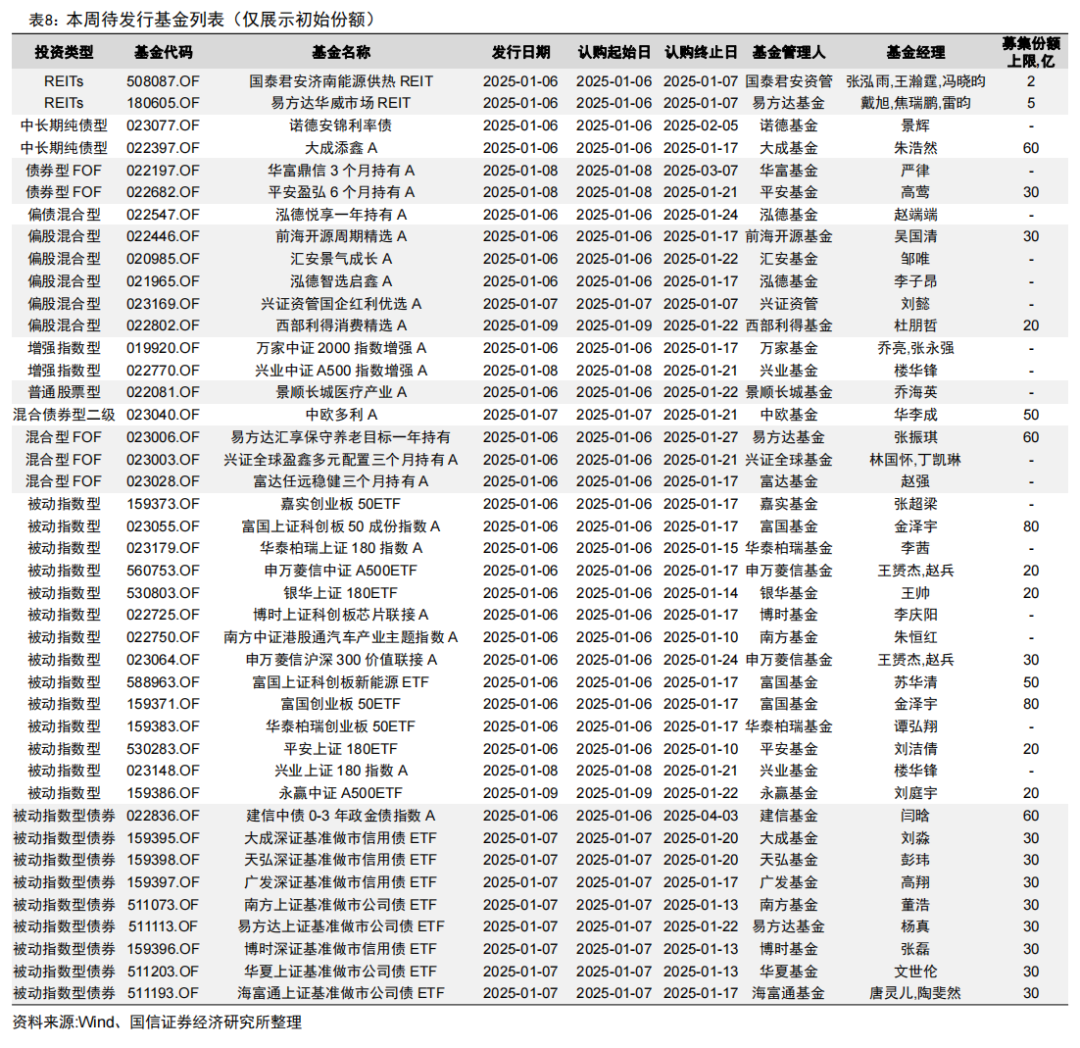The width and height of the screenshot is (1080, 1048).
Task: Click the source note 资料来源:Wind、国信证券经济研究所整理
Action: coord(157,1023)
